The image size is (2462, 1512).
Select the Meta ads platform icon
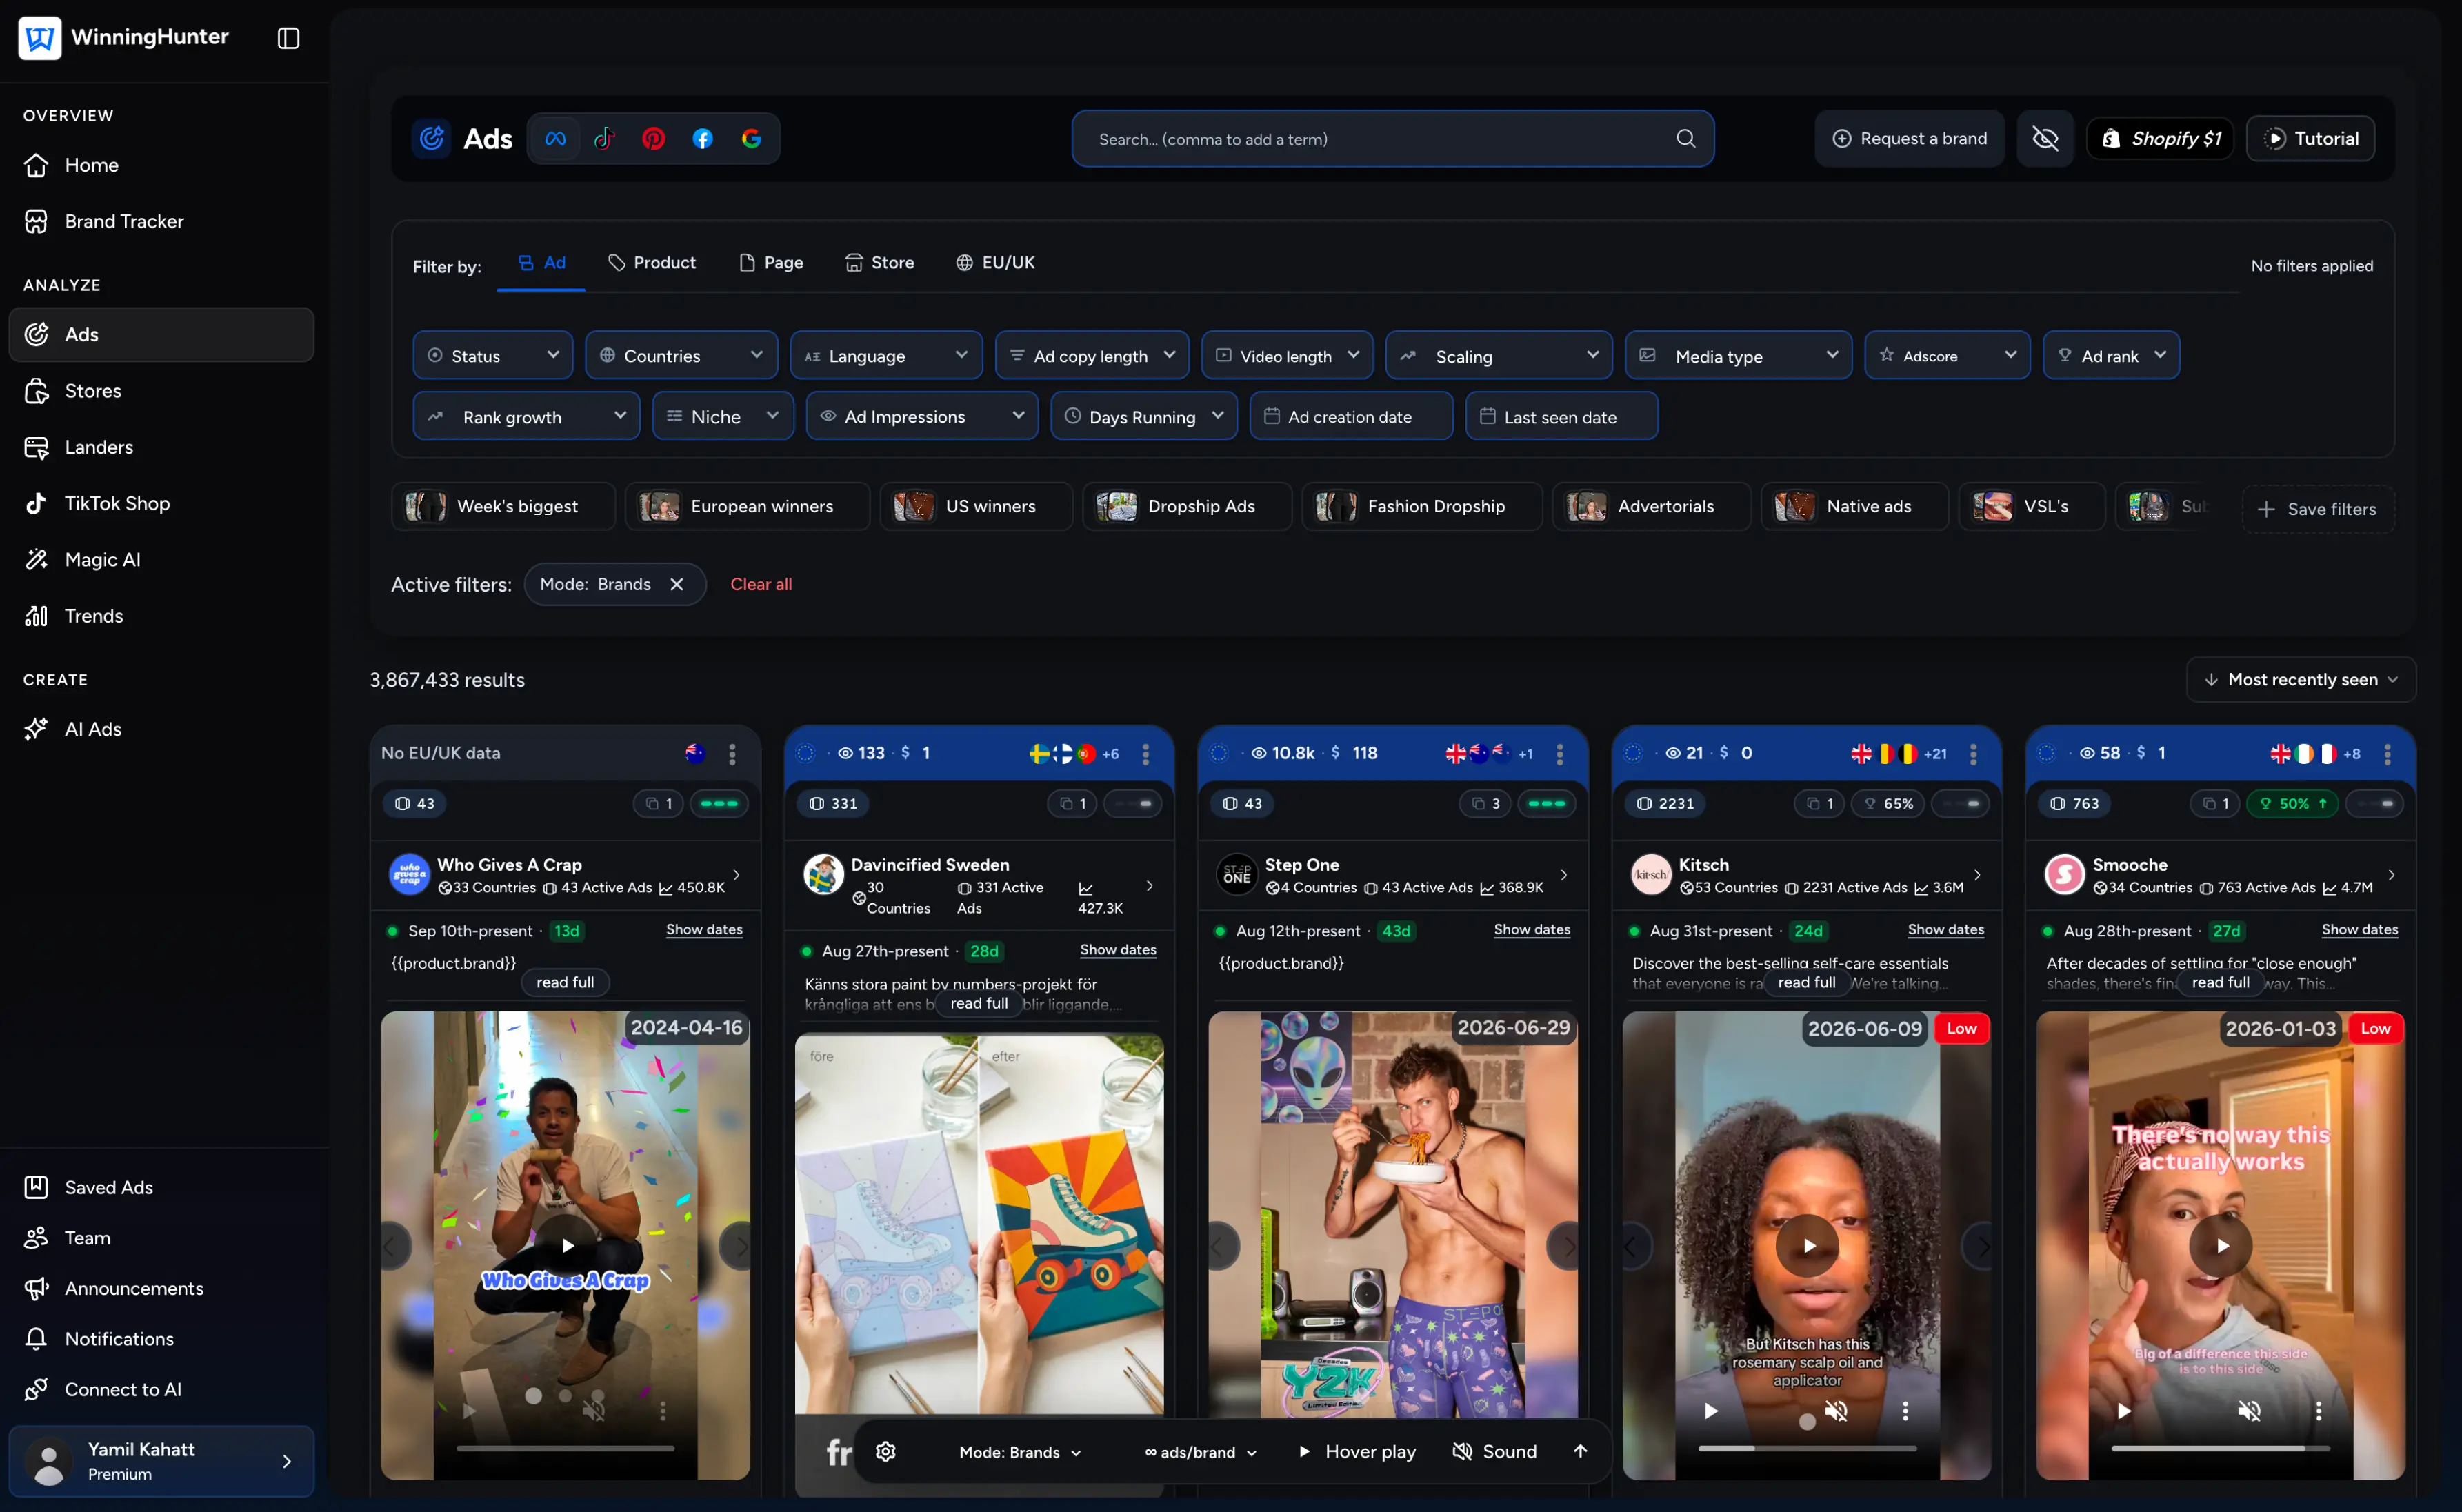point(555,139)
